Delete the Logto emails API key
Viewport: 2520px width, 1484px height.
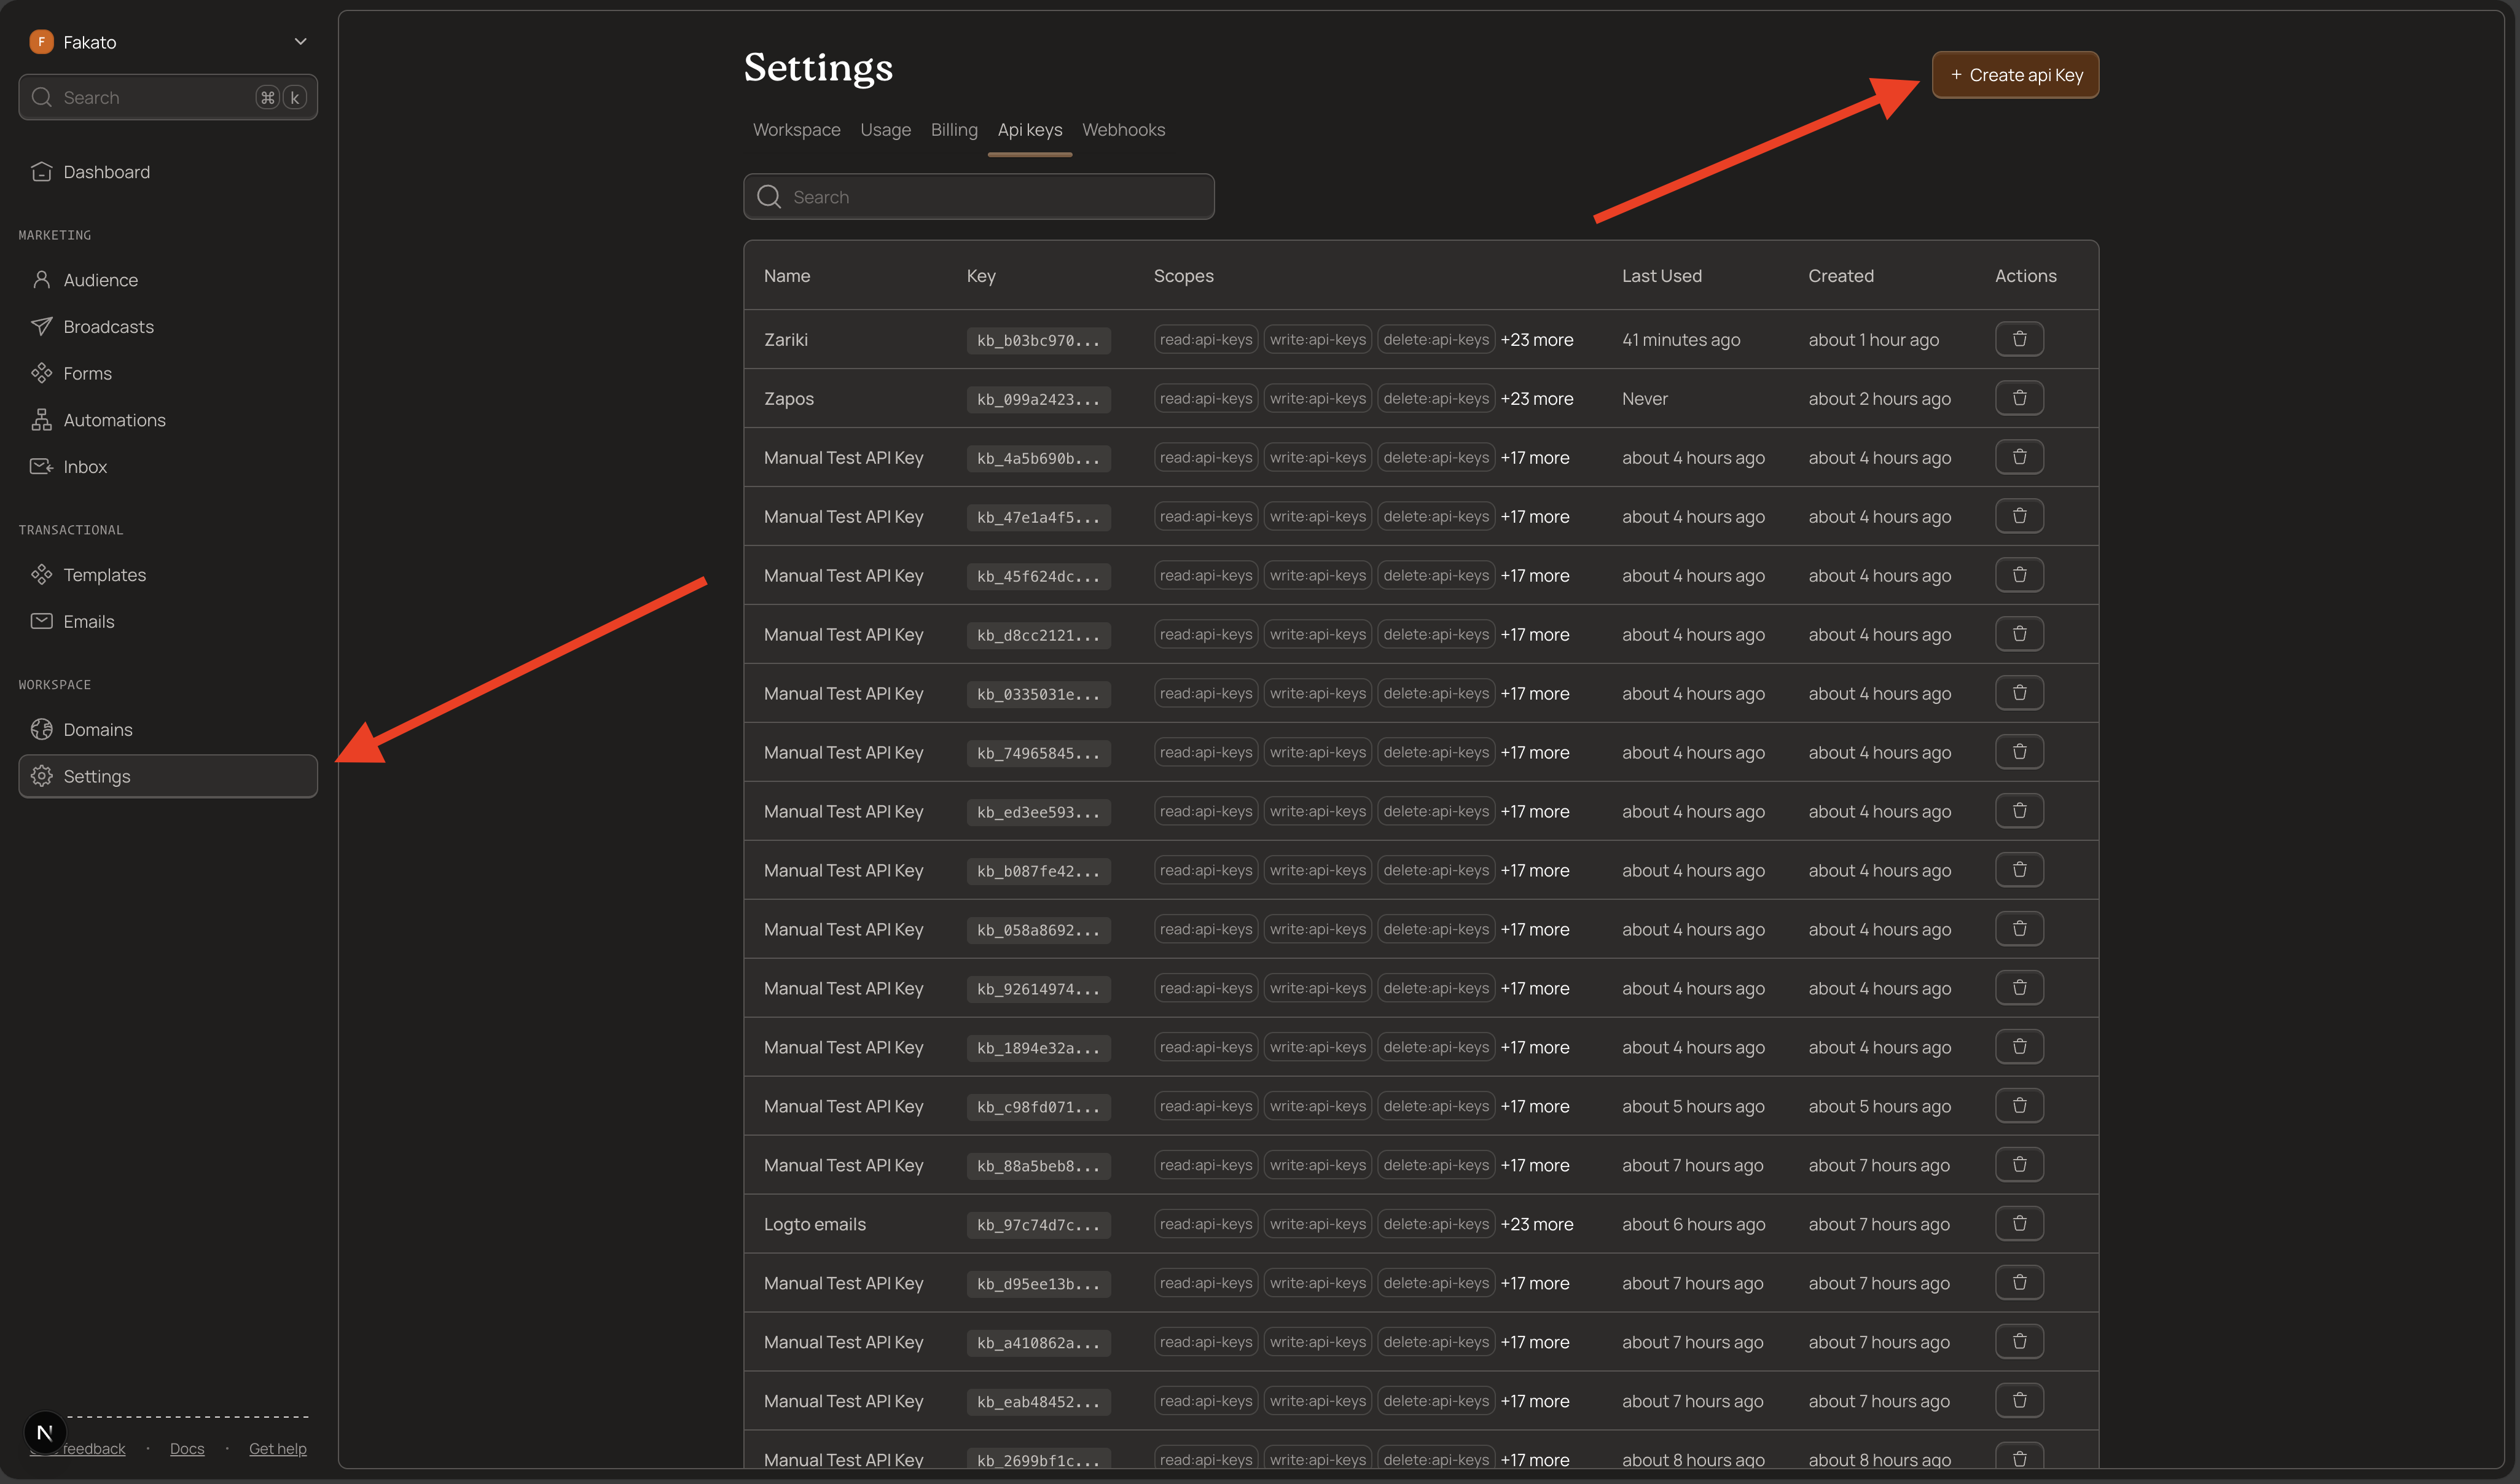[2020, 1222]
